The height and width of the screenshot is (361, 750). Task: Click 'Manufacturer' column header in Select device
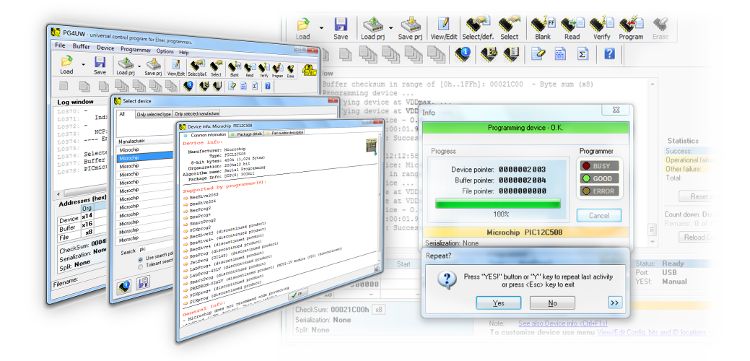(145, 142)
